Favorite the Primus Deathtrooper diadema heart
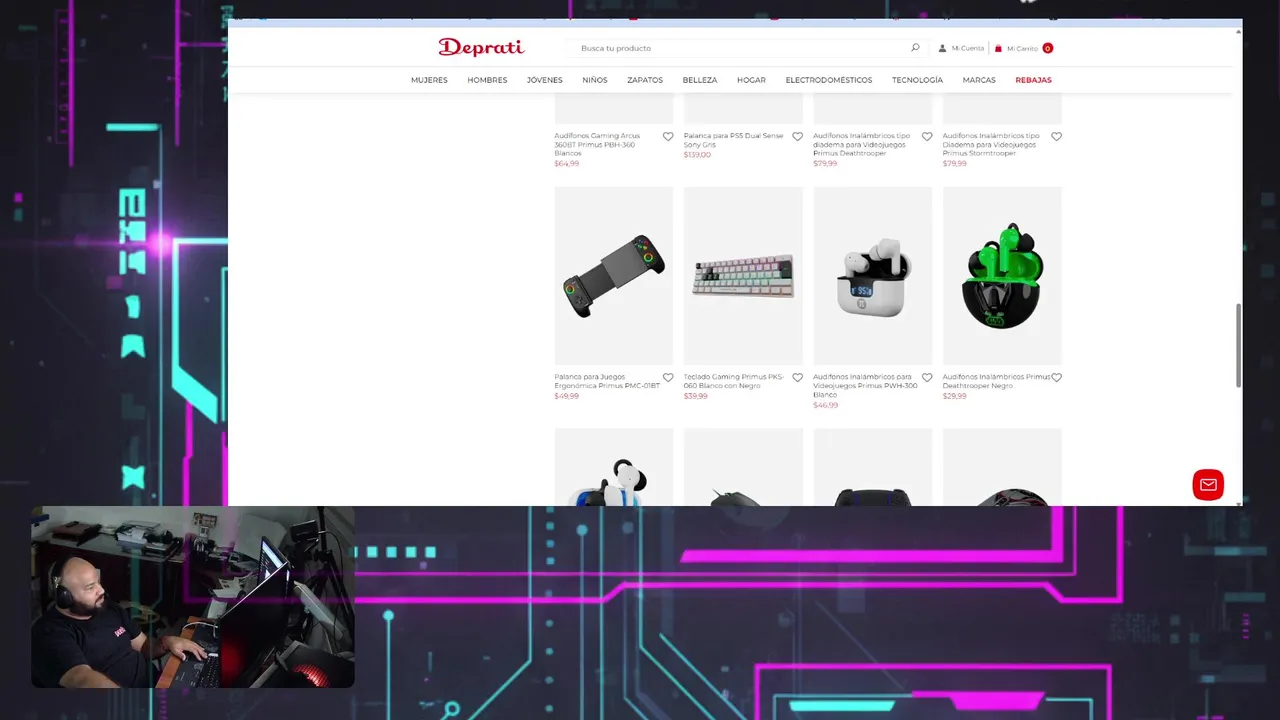 click(x=927, y=137)
